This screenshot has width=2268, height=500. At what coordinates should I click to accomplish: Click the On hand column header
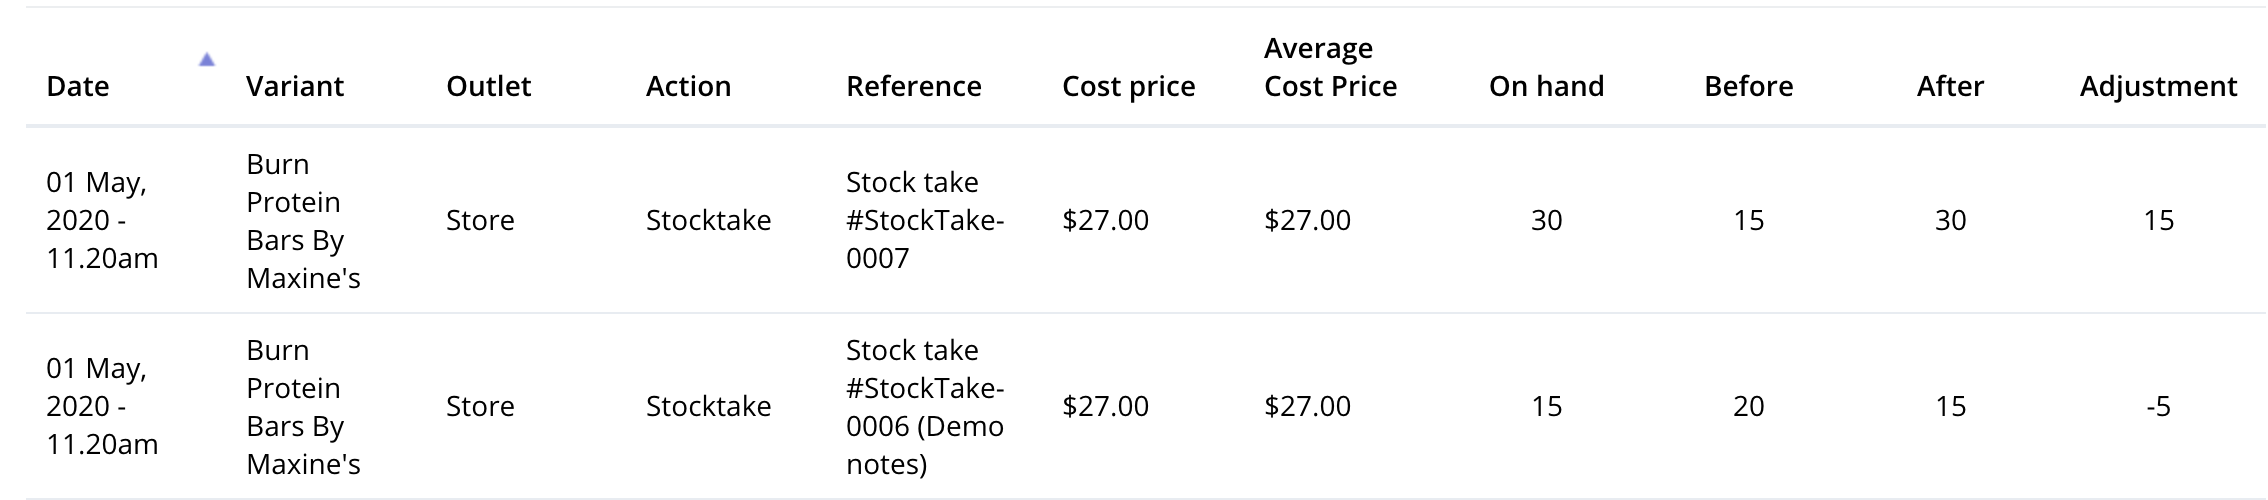coord(1546,87)
